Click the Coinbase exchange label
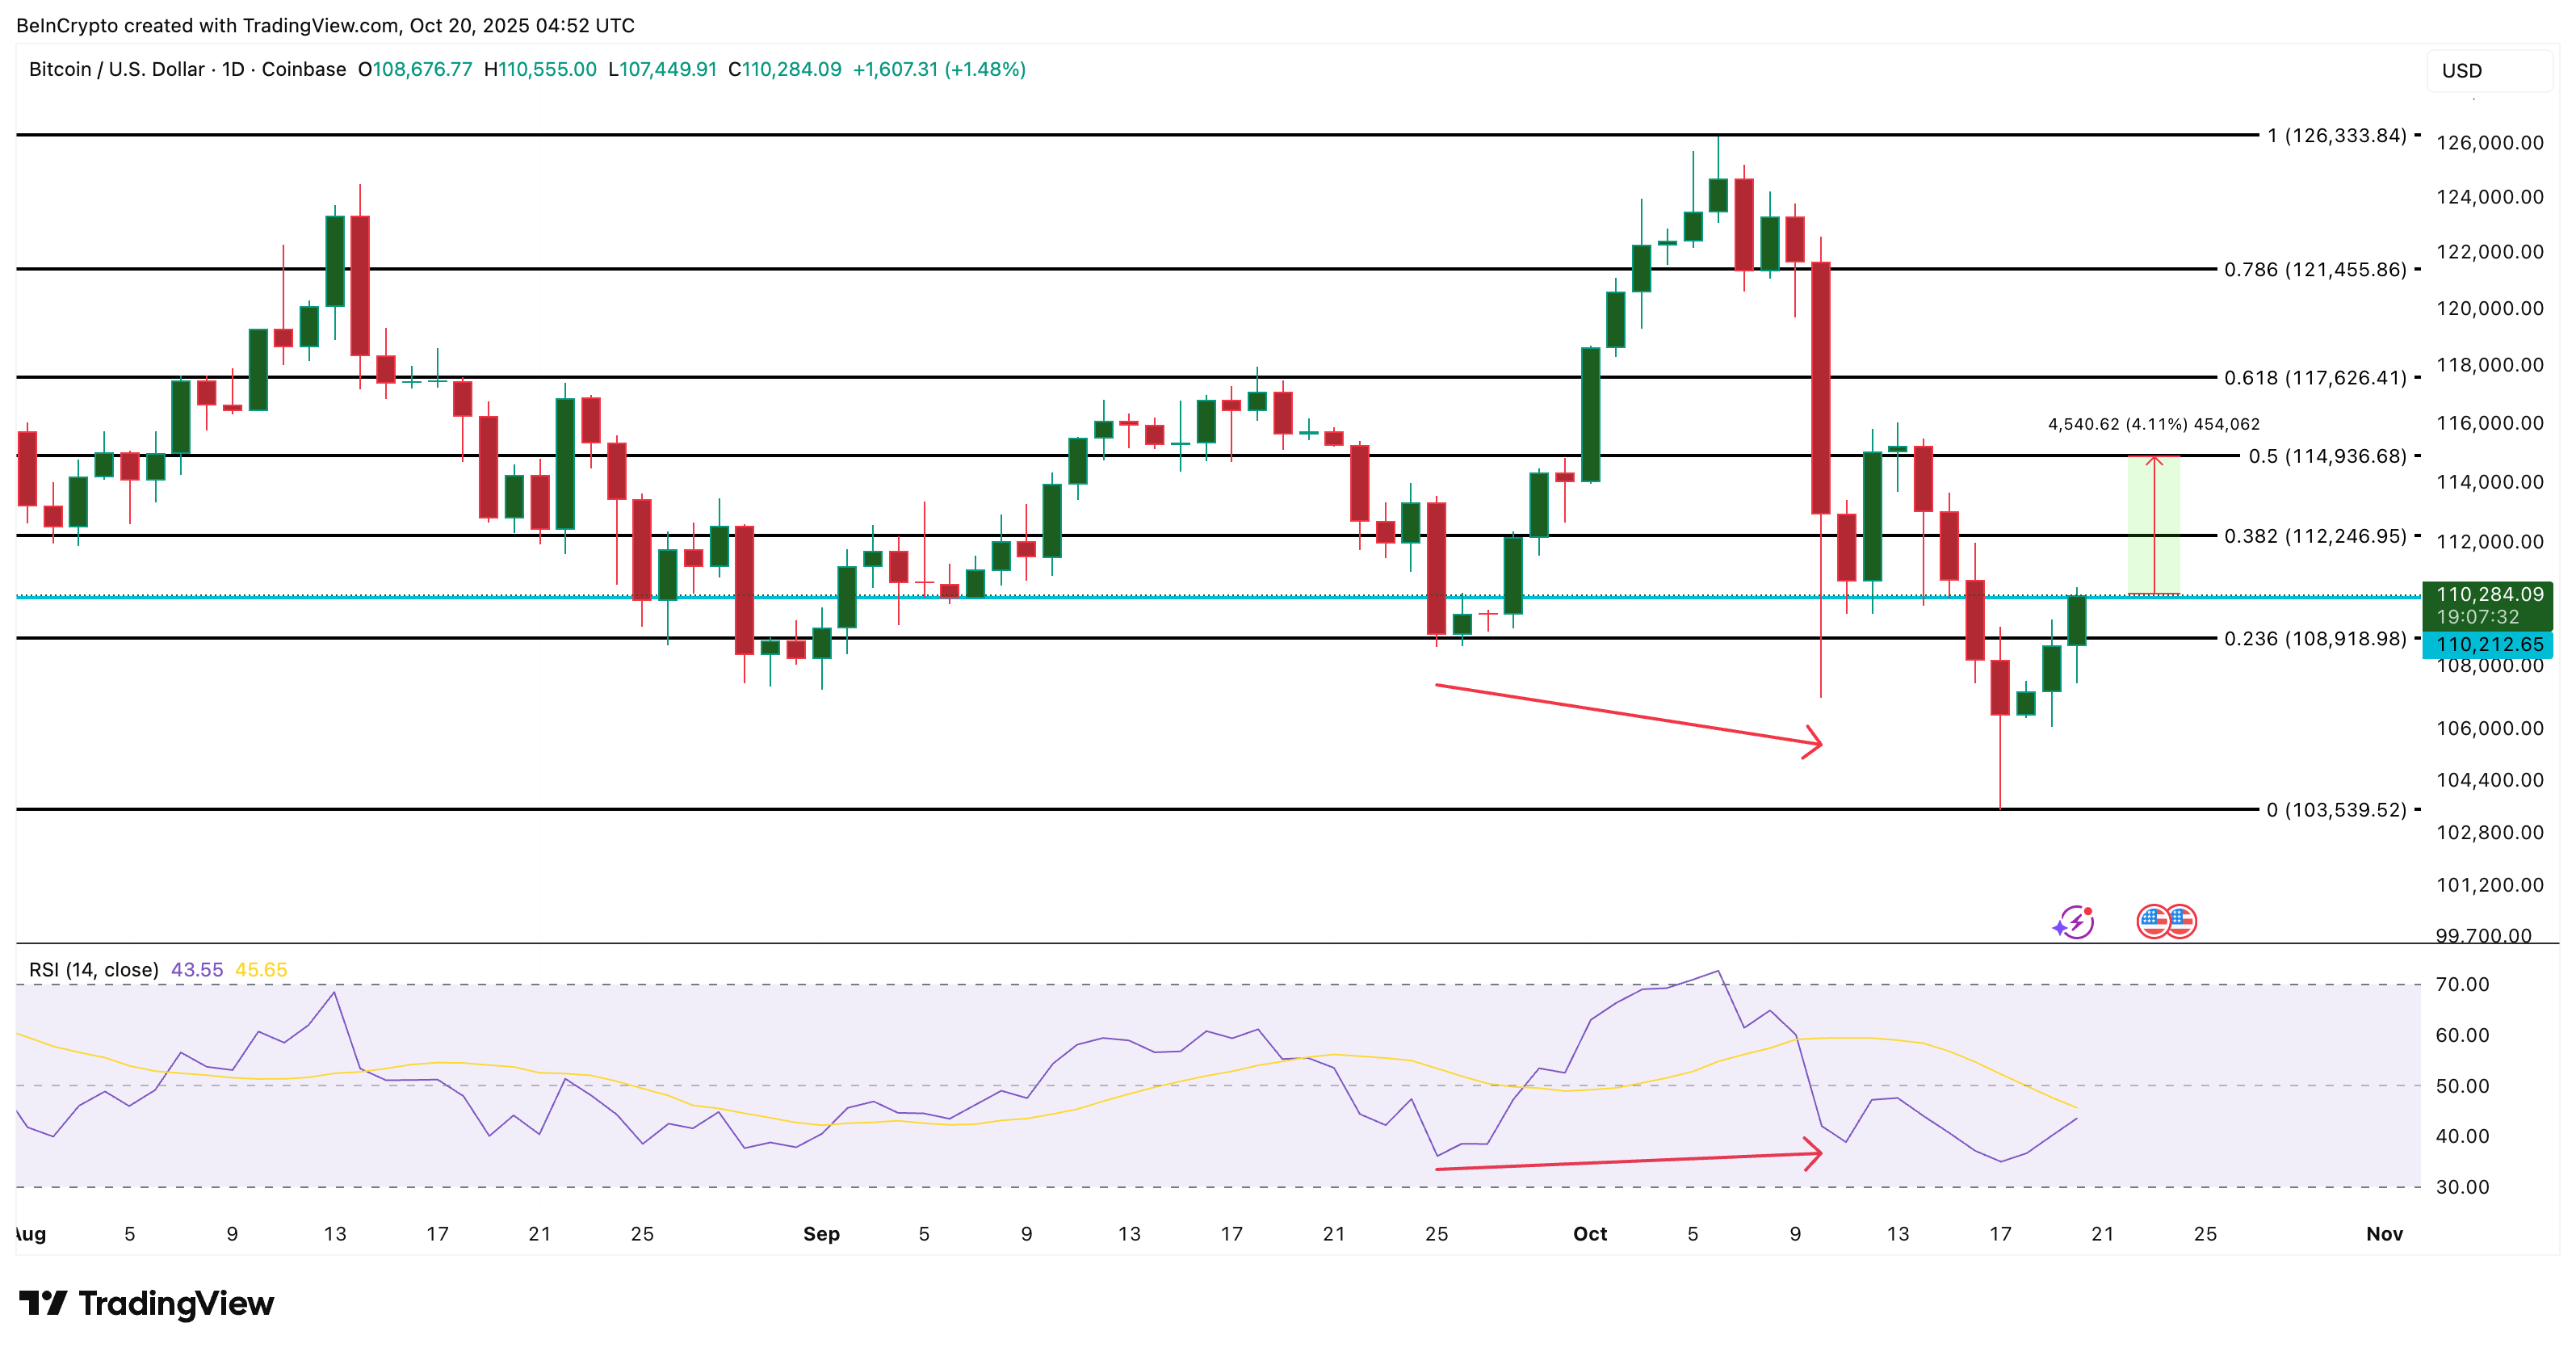The width and height of the screenshot is (2576, 1352). 304,70
